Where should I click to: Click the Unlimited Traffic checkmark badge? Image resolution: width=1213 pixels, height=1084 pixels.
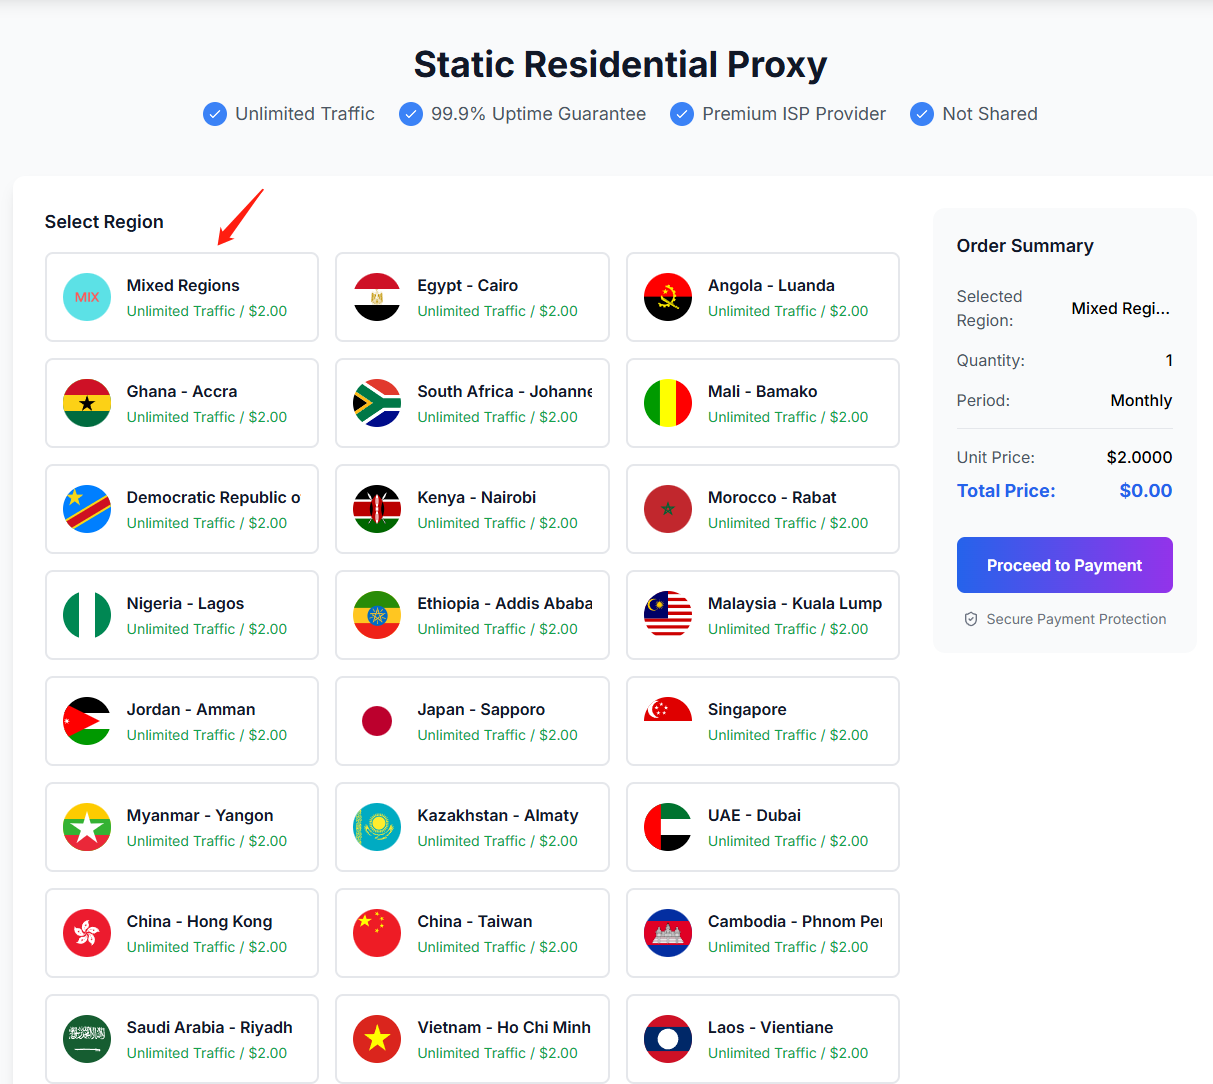point(215,114)
